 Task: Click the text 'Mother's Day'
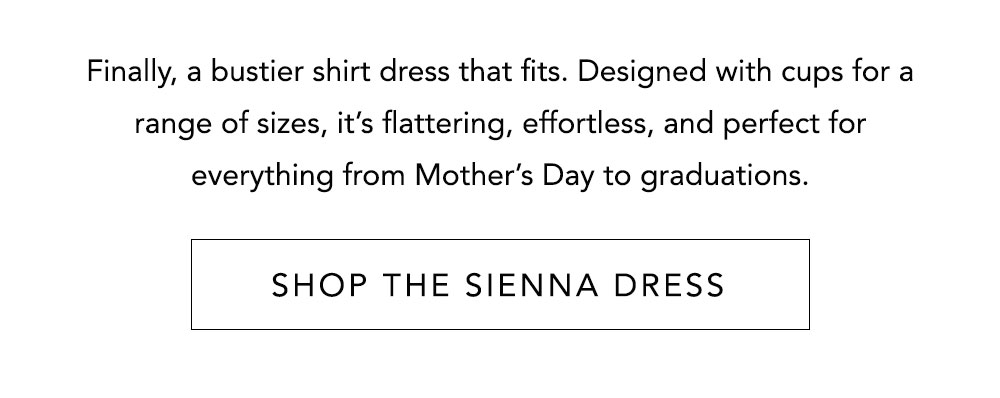[x=505, y=176]
